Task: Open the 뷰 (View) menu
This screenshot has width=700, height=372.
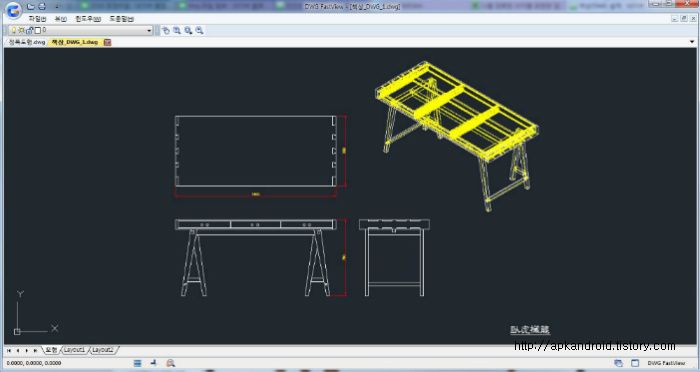Action: tap(60, 19)
